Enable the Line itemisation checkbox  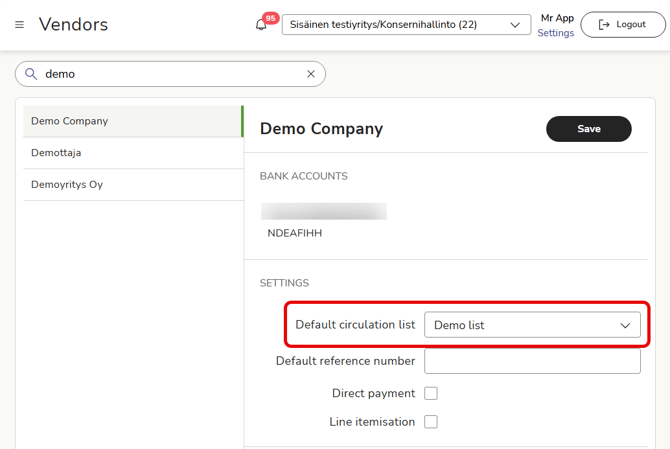[431, 422]
